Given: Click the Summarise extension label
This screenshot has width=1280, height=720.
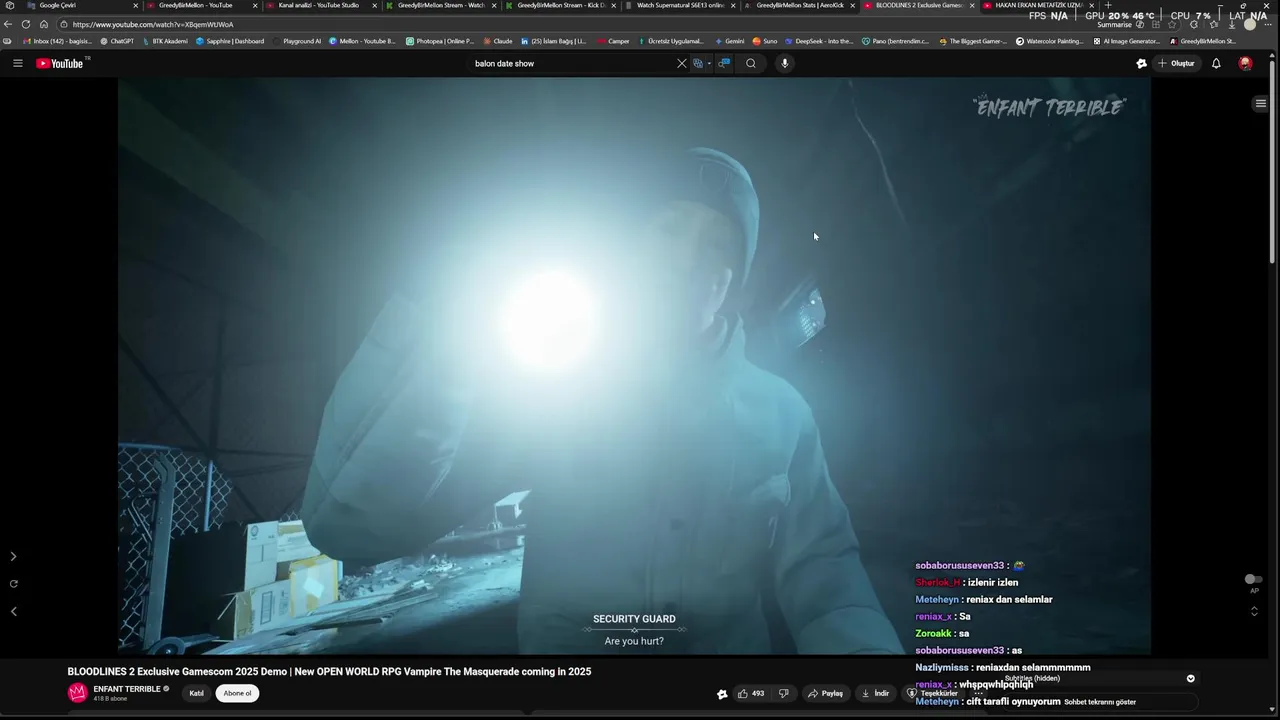Looking at the screenshot, I should (x=1114, y=25).
